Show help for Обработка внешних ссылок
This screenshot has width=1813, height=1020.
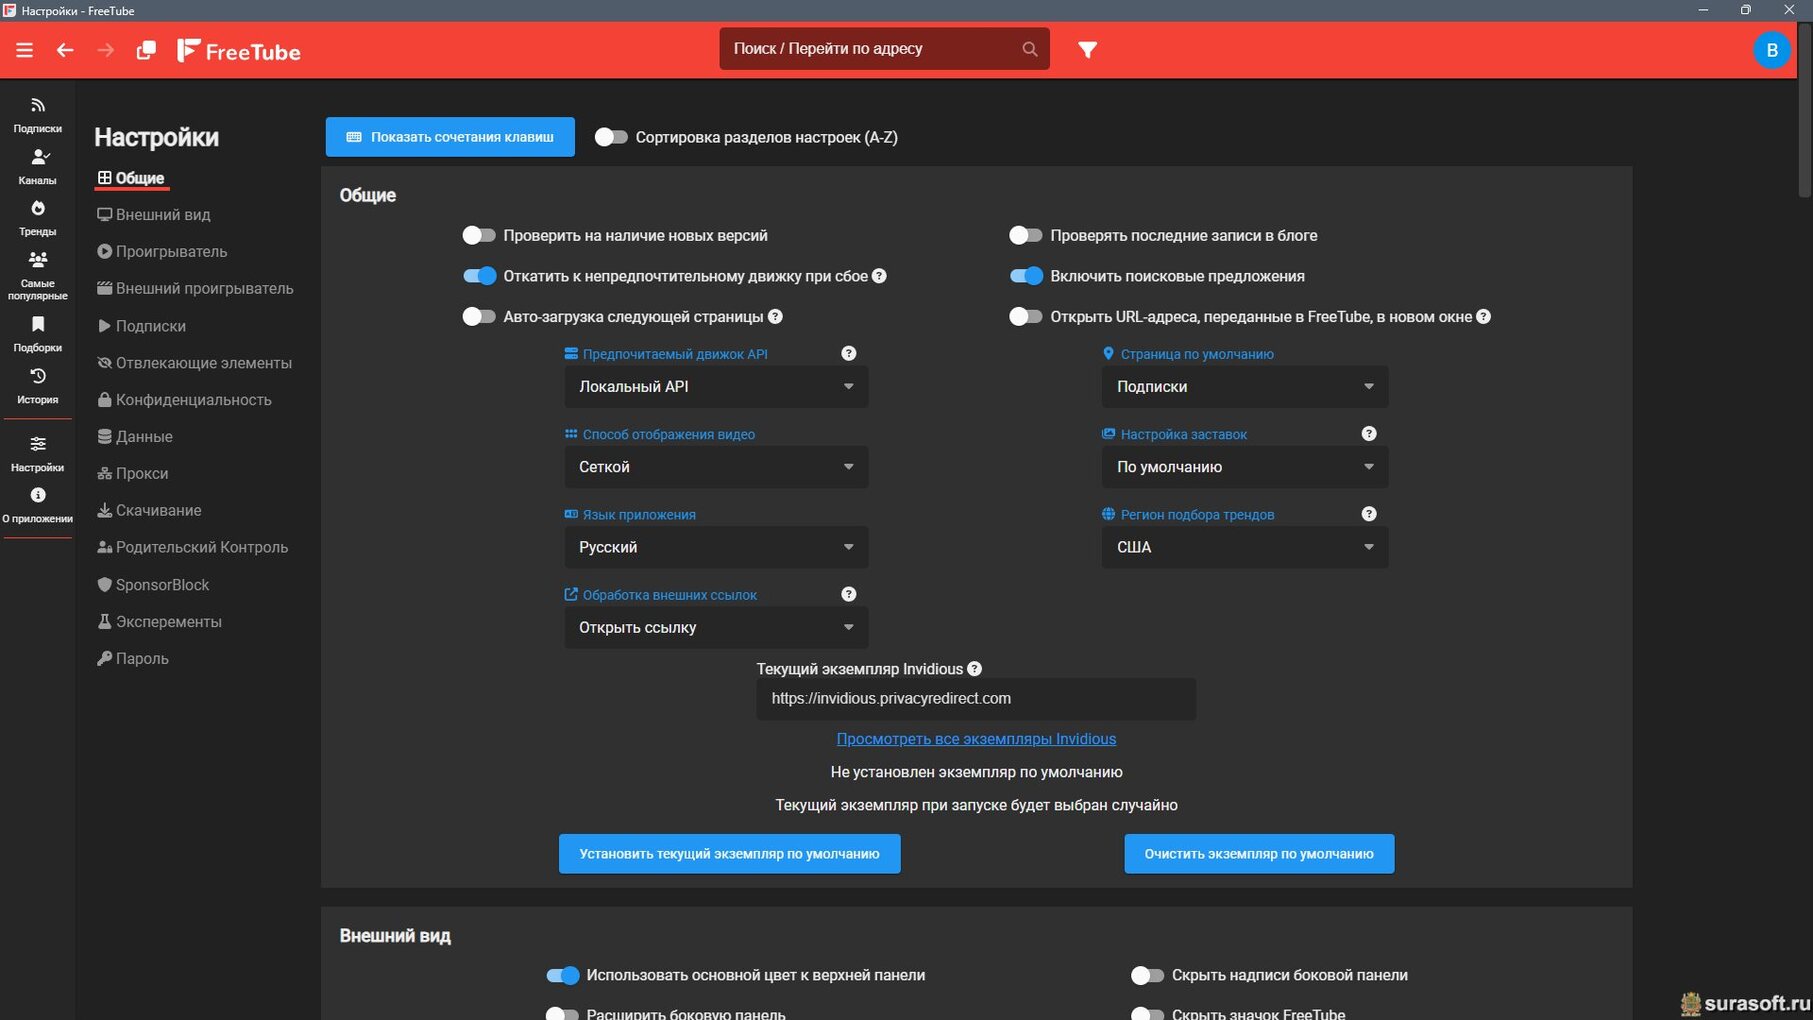[849, 594]
